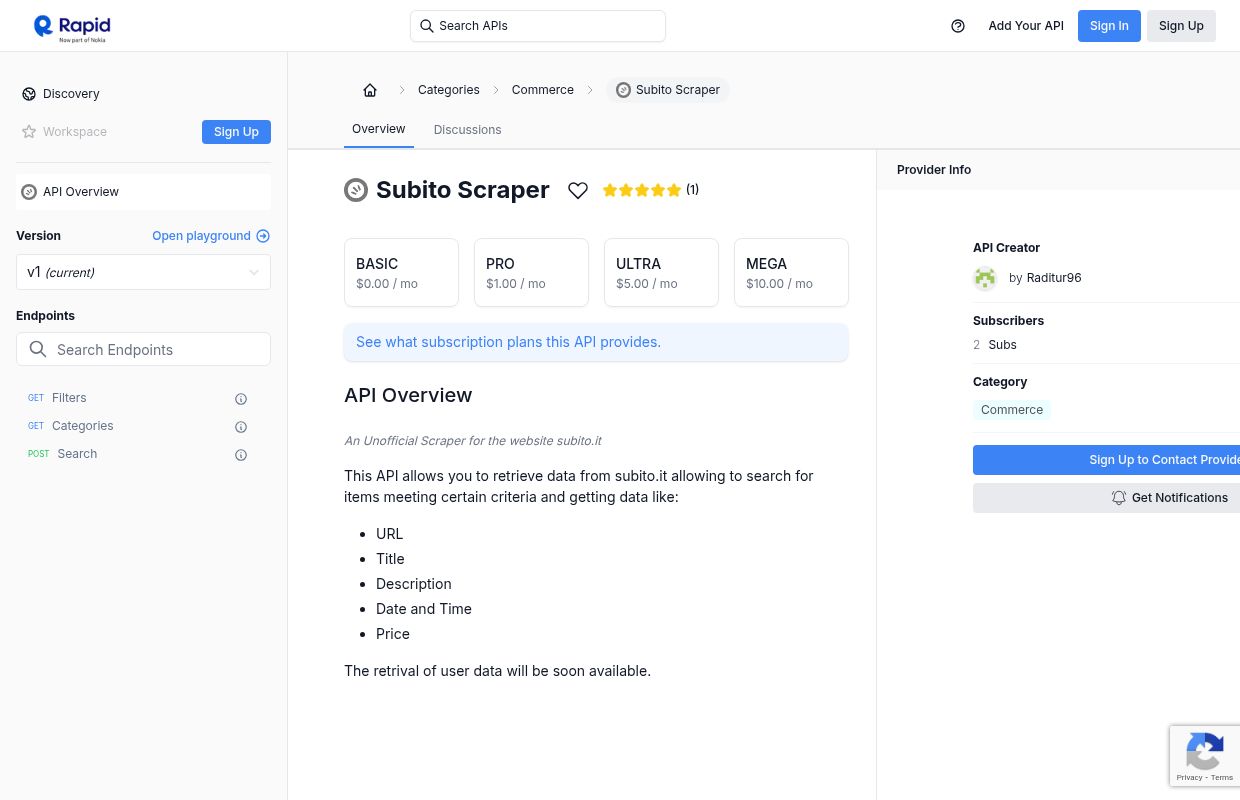
Task: Click the Rapid logo in header
Action: pos(72,27)
